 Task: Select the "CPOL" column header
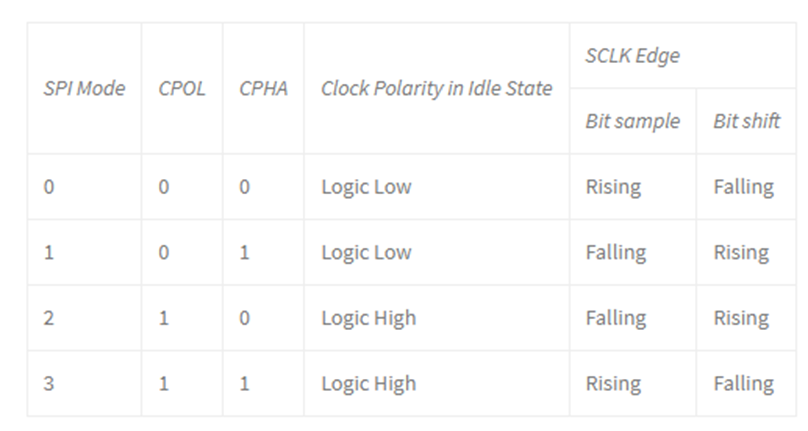181,88
